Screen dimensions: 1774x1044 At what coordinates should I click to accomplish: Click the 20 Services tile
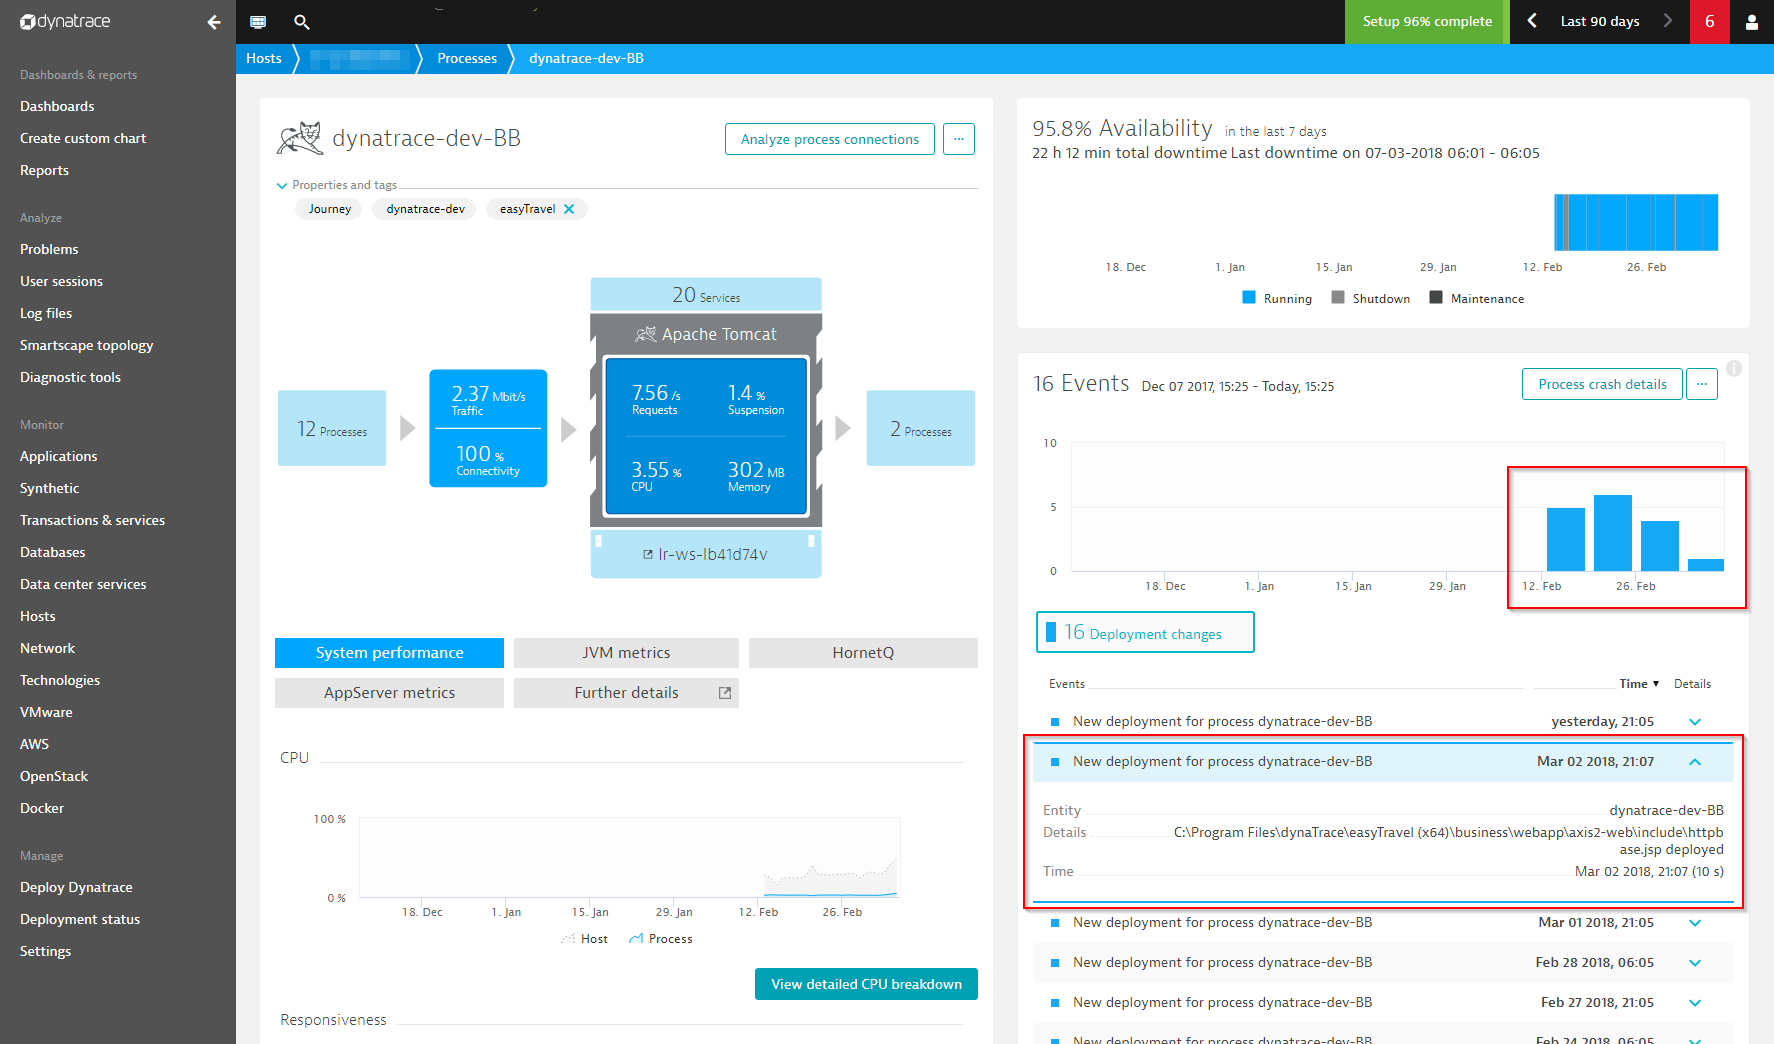tap(706, 294)
